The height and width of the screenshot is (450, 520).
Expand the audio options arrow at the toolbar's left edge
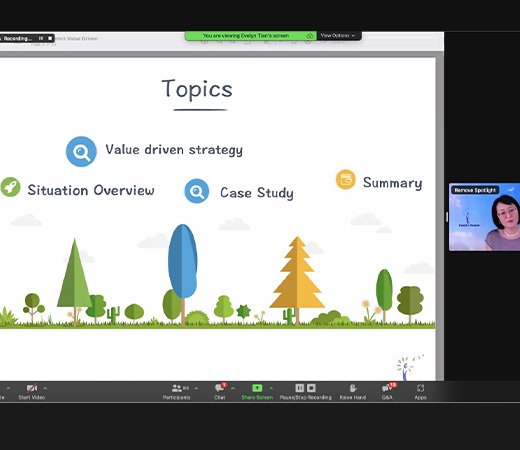tap(8, 388)
